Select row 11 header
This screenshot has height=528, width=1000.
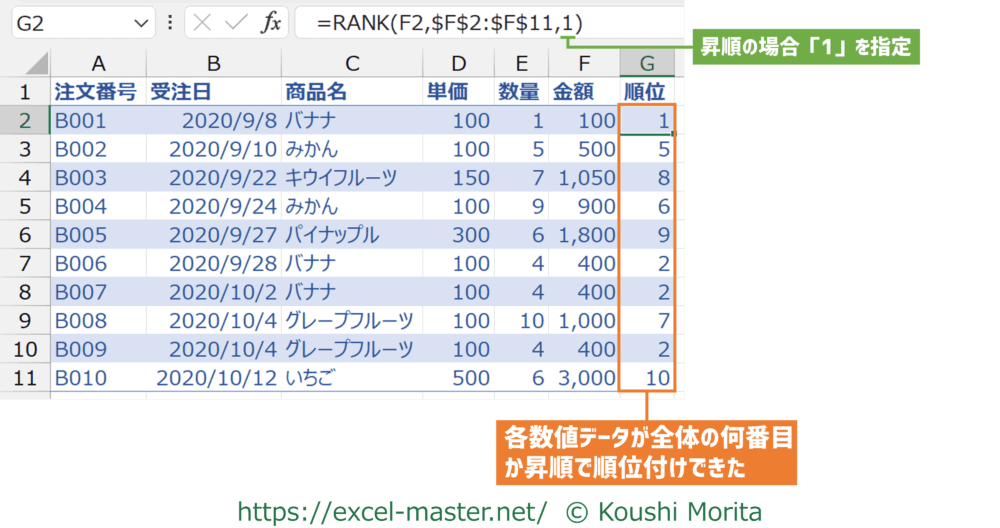coord(25,380)
